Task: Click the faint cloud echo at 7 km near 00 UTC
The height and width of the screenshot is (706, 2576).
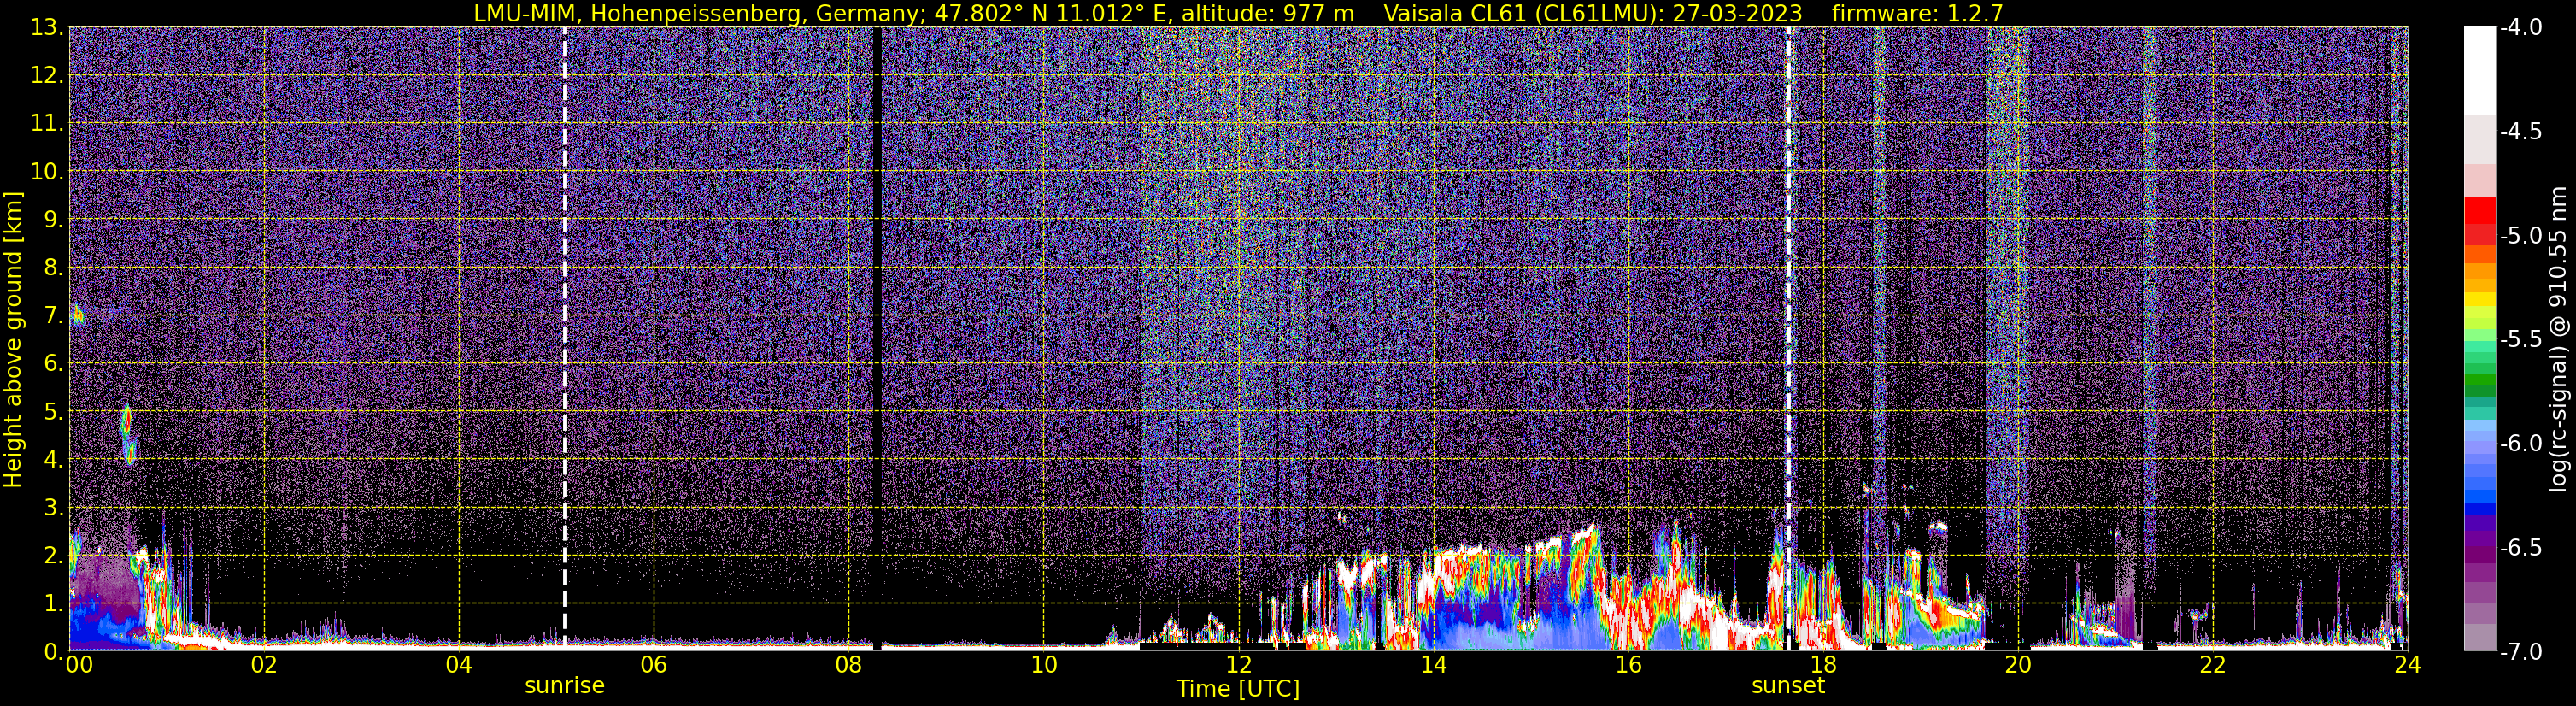Action: coord(77,315)
